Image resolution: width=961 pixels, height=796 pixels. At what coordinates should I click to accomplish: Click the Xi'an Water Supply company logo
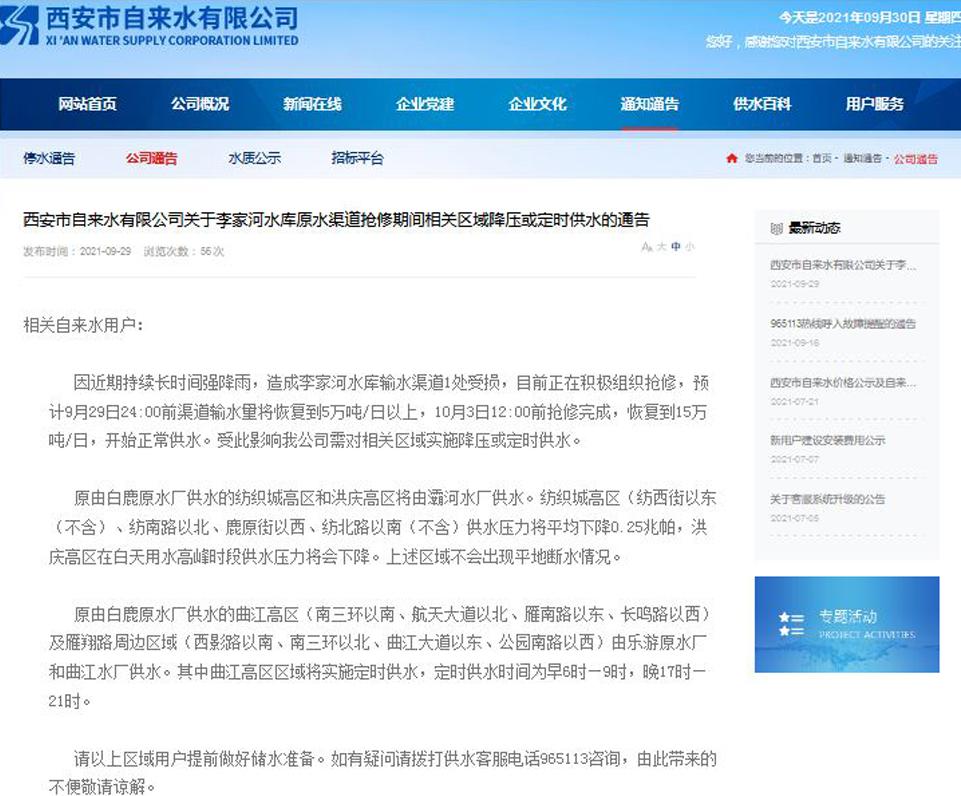click(21, 26)
